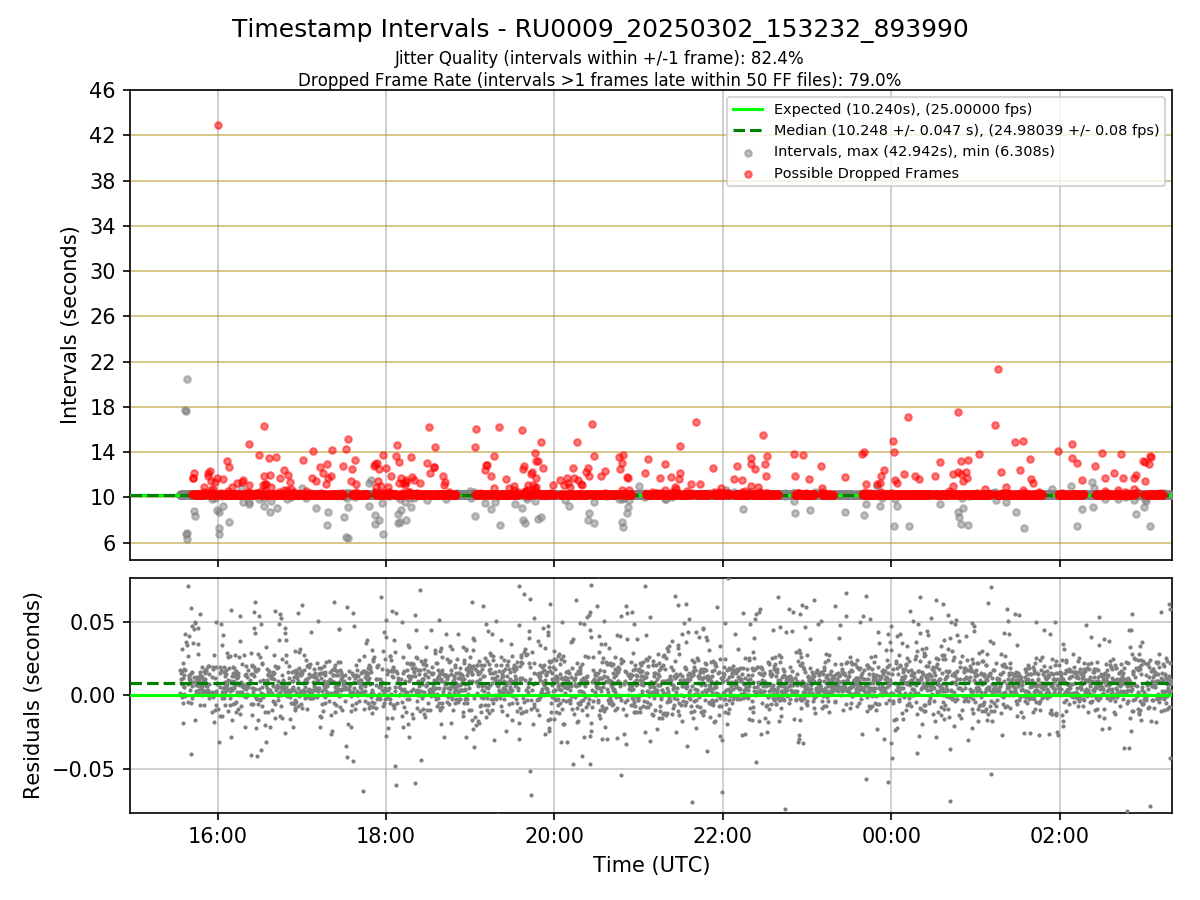The width and height of the screenshot is (1200, 900).
Task: Click the 'Dropped Frame Rate' 79.0% subtitle line
Action: (x=600, y=79)
